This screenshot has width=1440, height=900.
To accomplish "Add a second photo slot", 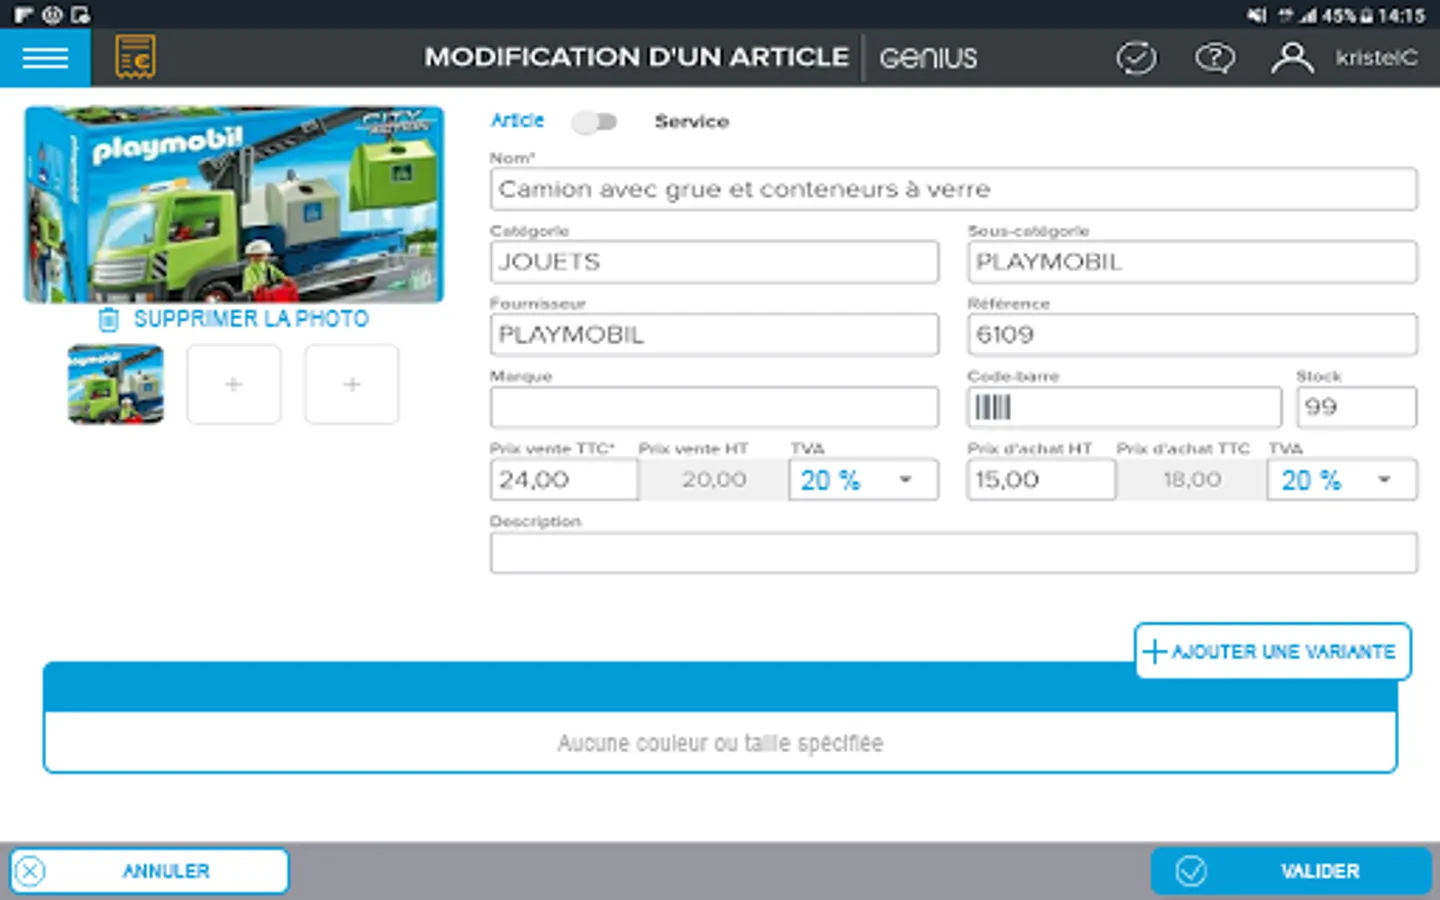I will click(x=234, y=384).
